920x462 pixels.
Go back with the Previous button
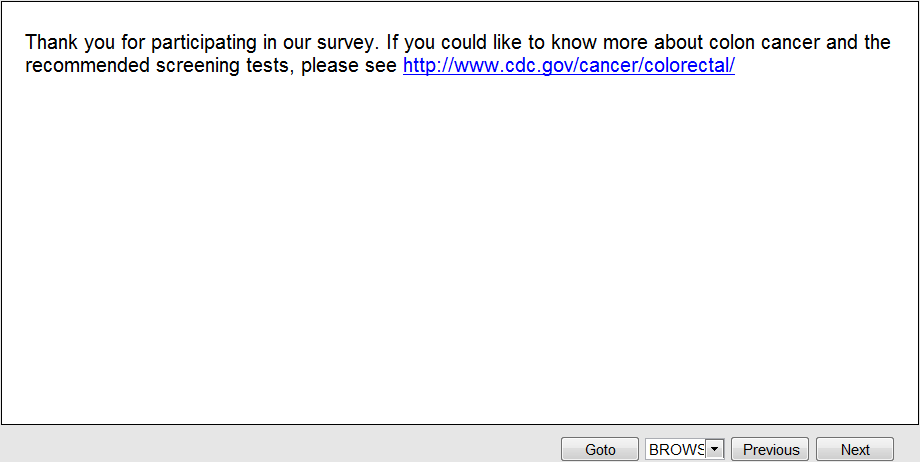click(770, 450)
